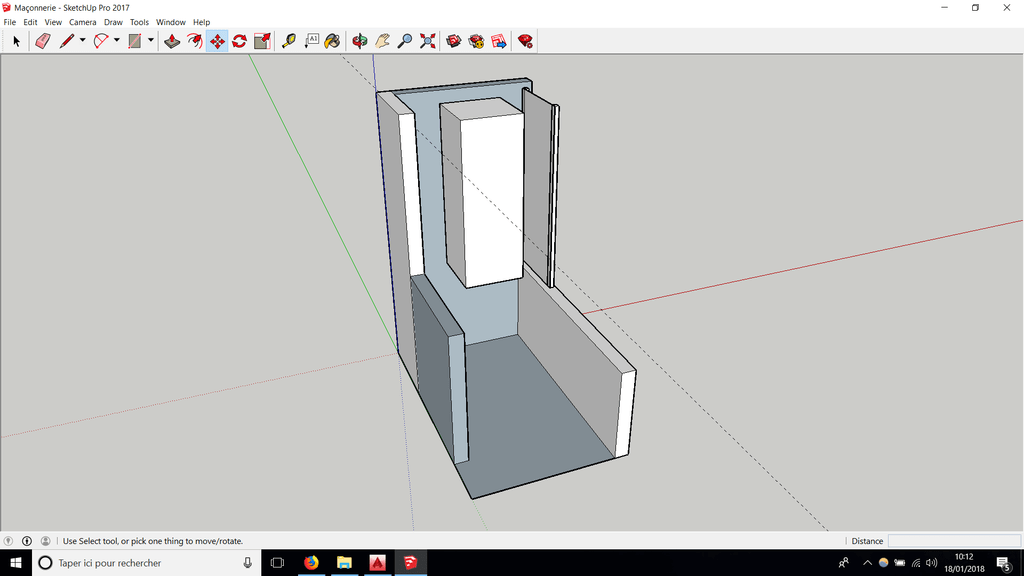Click the battery status tray icon
This screenshot has height=576, width=1024.
click(900, 563)
